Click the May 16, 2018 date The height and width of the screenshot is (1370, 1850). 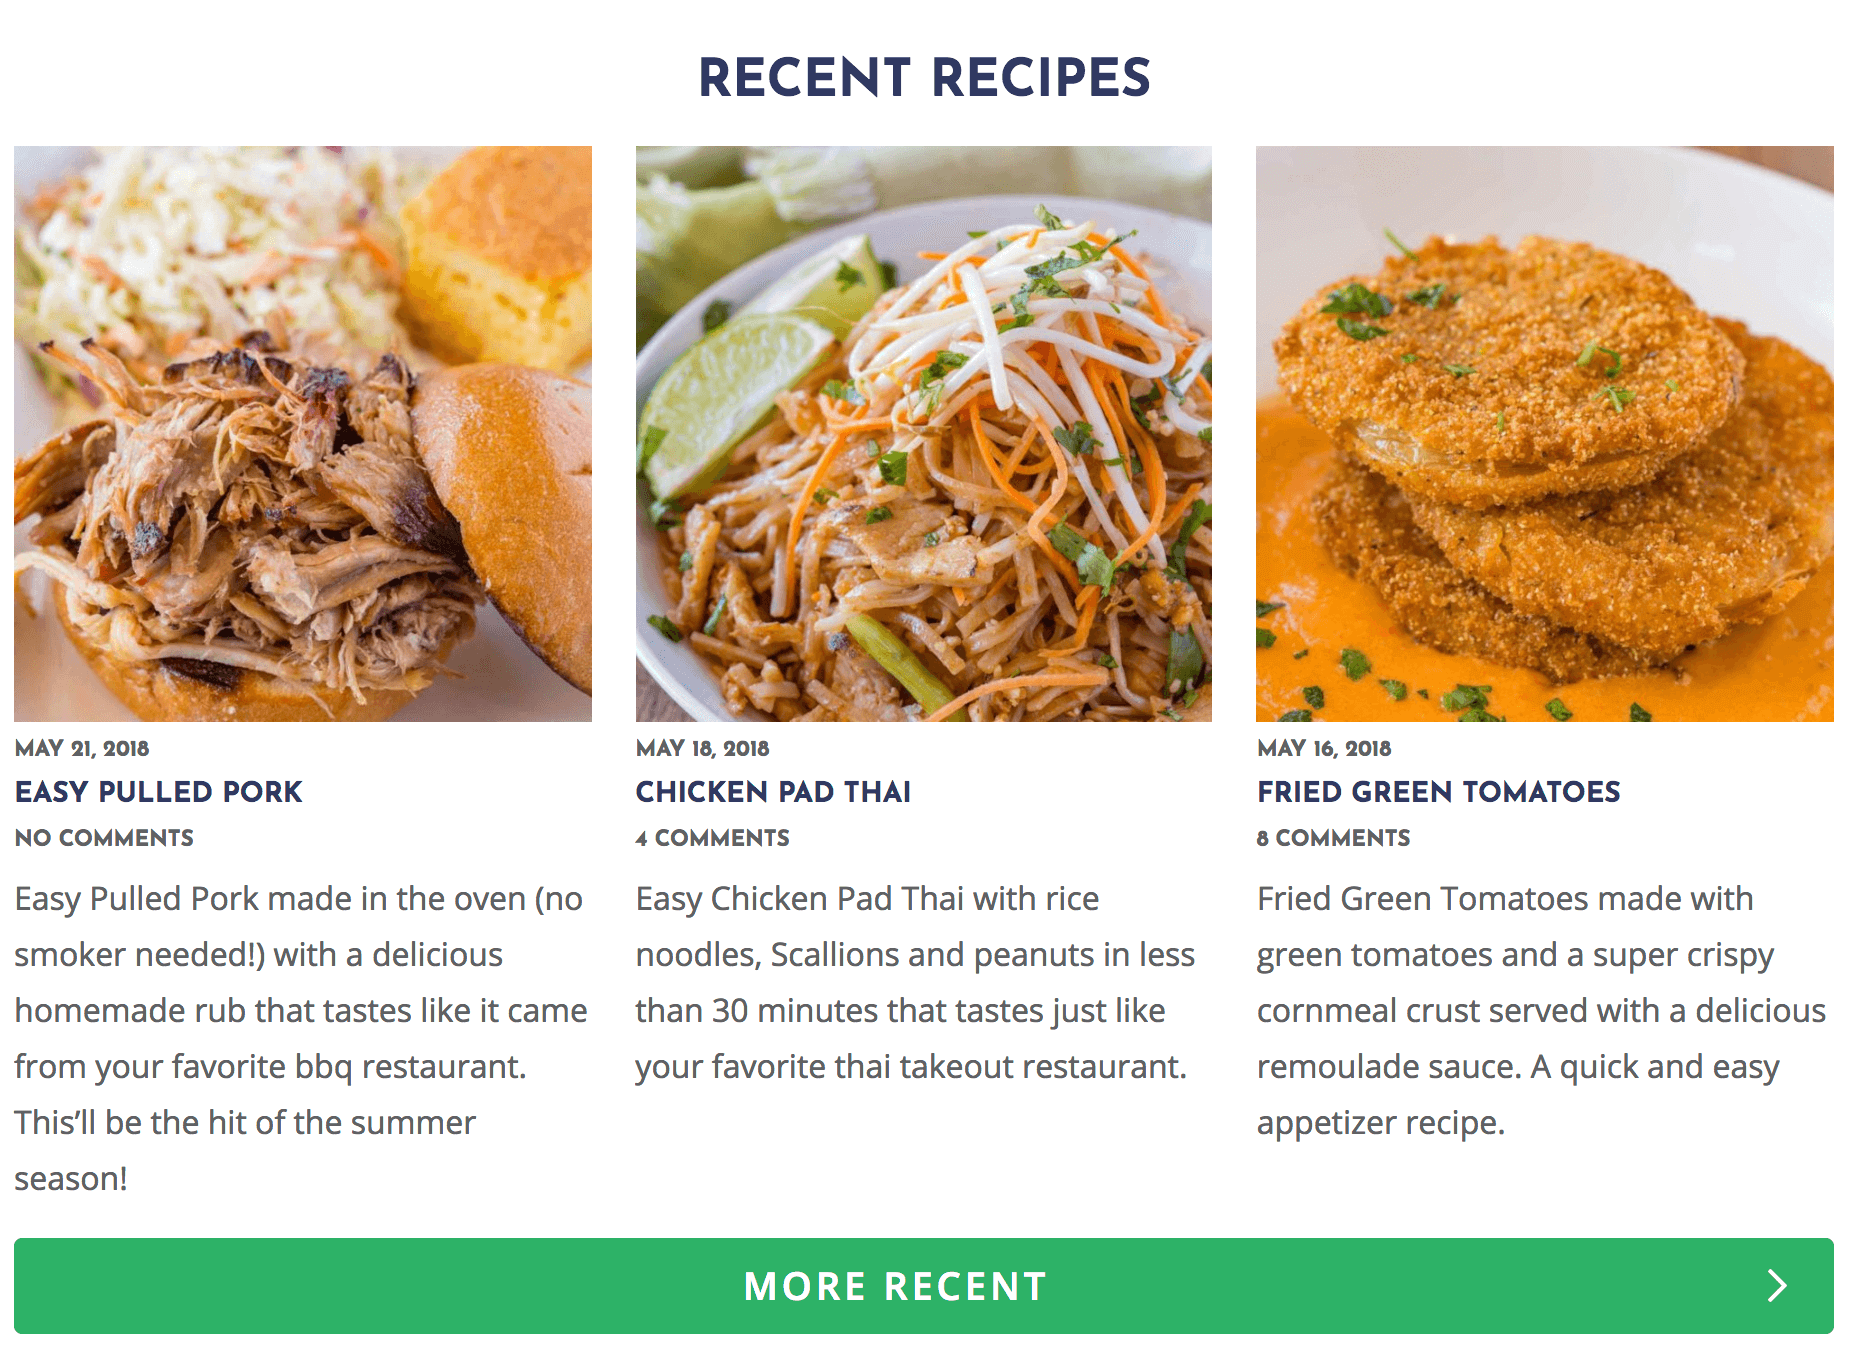click(x=1324, y=748)
